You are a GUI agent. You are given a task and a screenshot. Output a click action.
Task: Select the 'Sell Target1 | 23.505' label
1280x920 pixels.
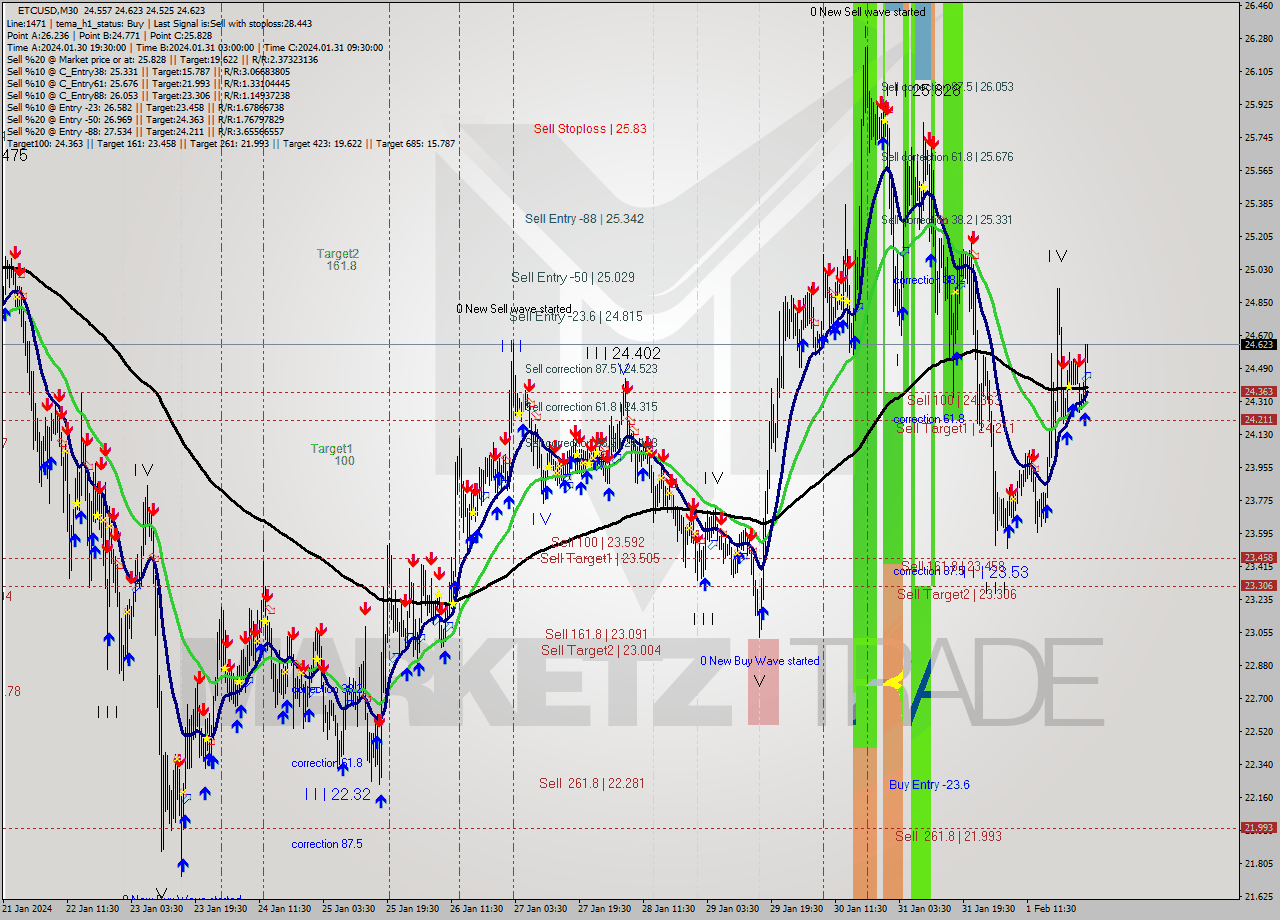click(600, 558)
